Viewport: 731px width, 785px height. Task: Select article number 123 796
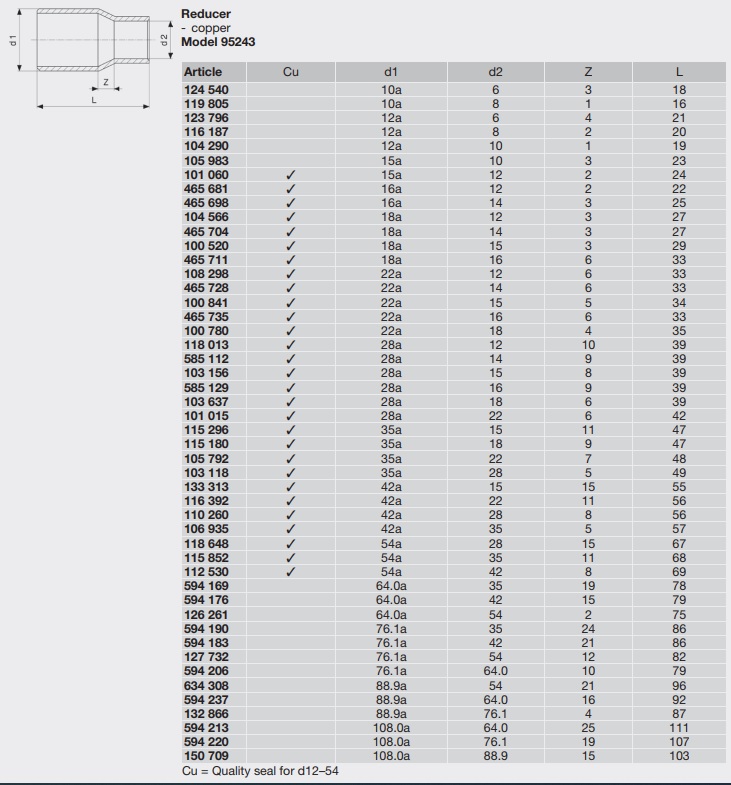pyautogui.click(x=206, y=118)
